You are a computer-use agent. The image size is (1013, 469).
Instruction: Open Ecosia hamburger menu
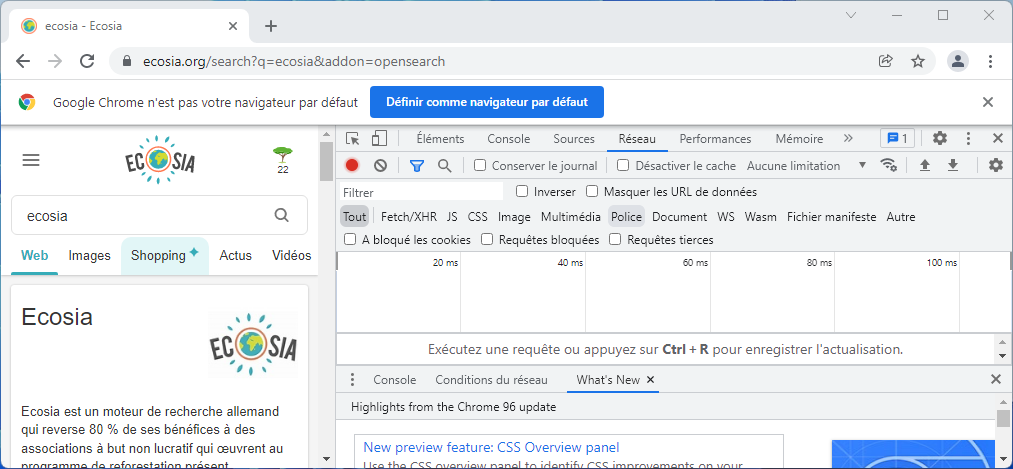(x=31, y=160)
